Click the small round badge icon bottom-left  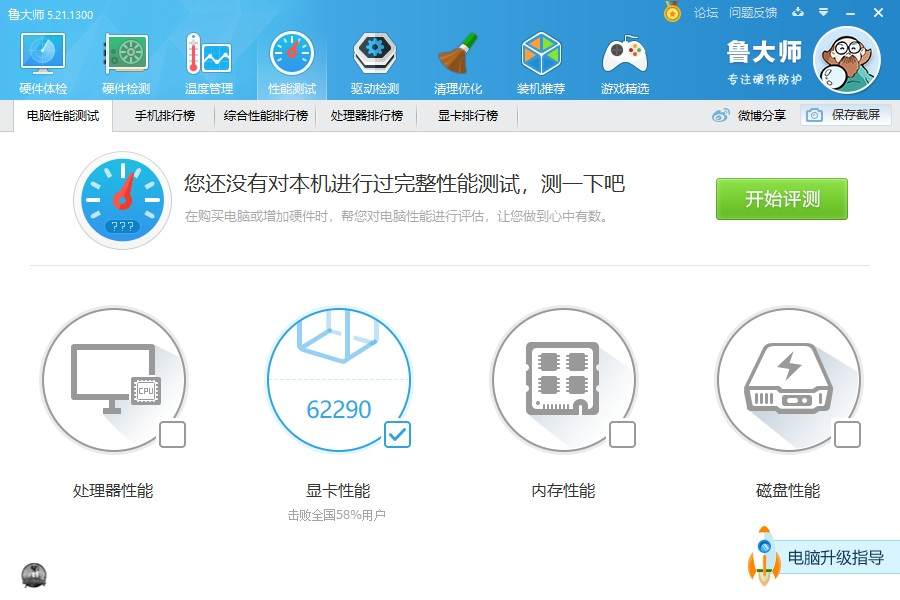(x=34, y=575)
